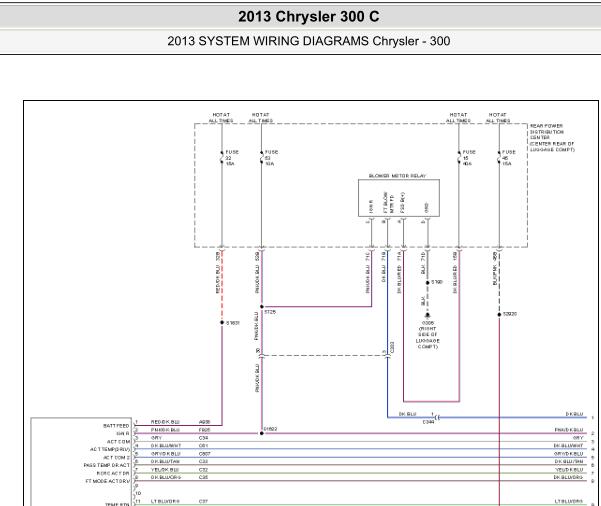Click the GND terminal label inside the relay
This screenshot has height=506, width=601.
tap(427, 207)
